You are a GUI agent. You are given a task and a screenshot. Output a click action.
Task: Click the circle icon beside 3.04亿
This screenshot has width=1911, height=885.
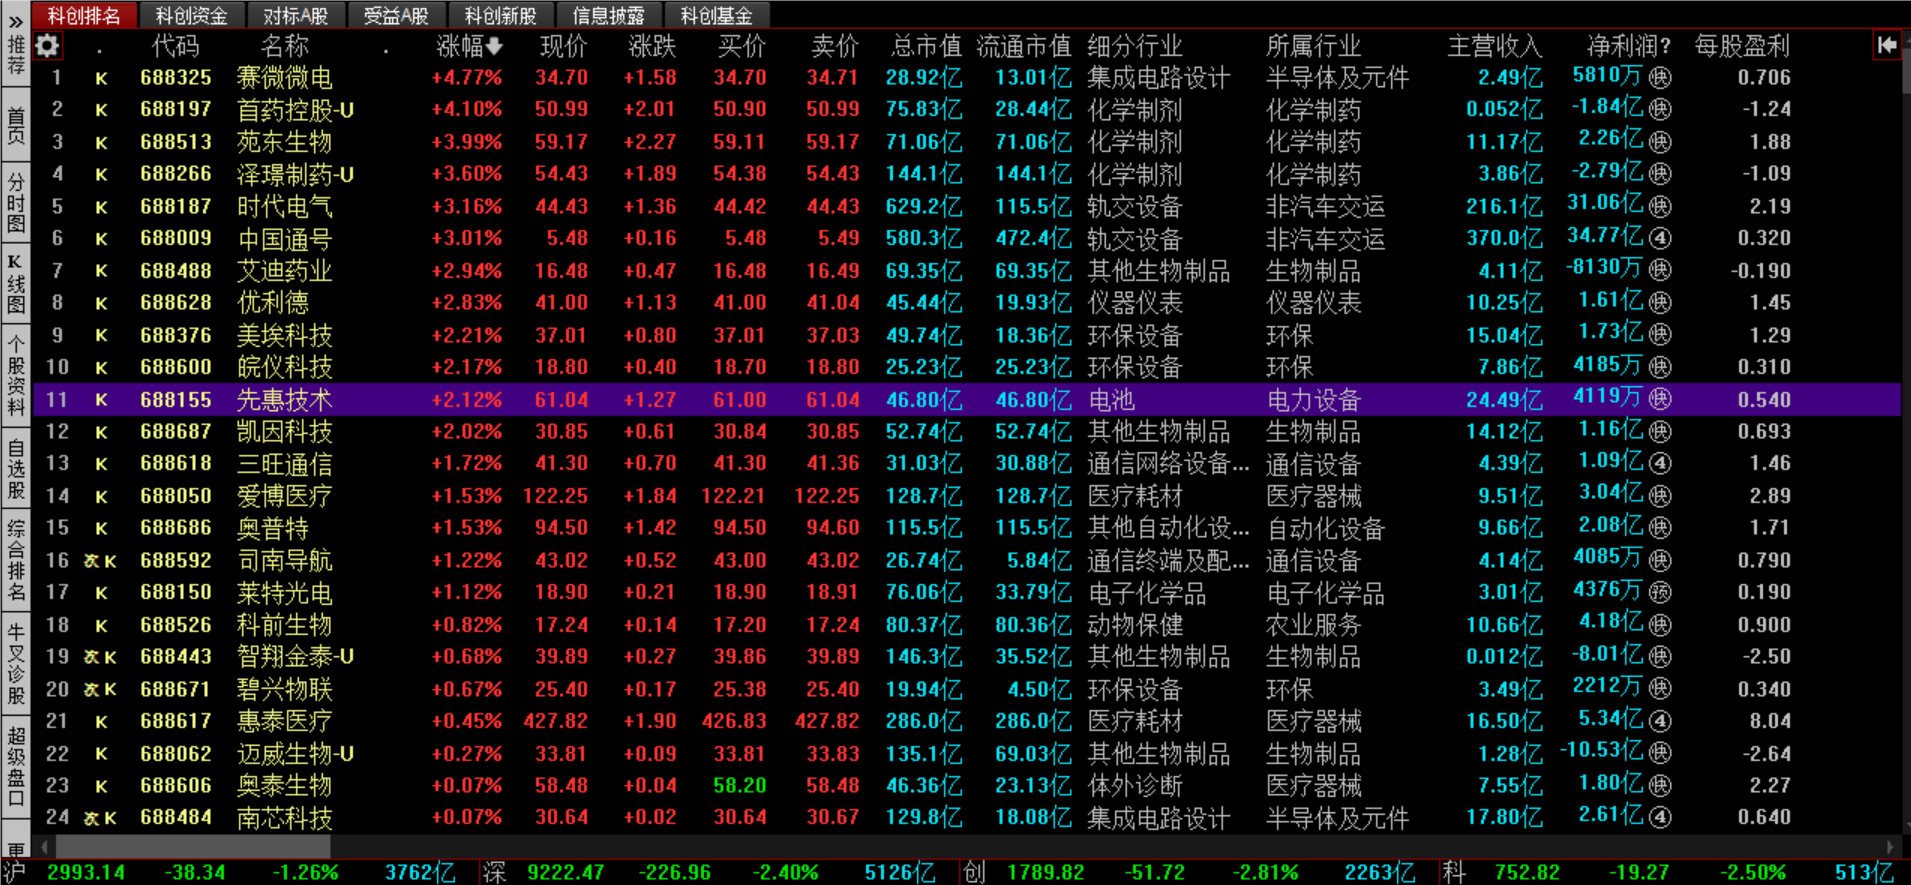click(x=1660, y=495)
